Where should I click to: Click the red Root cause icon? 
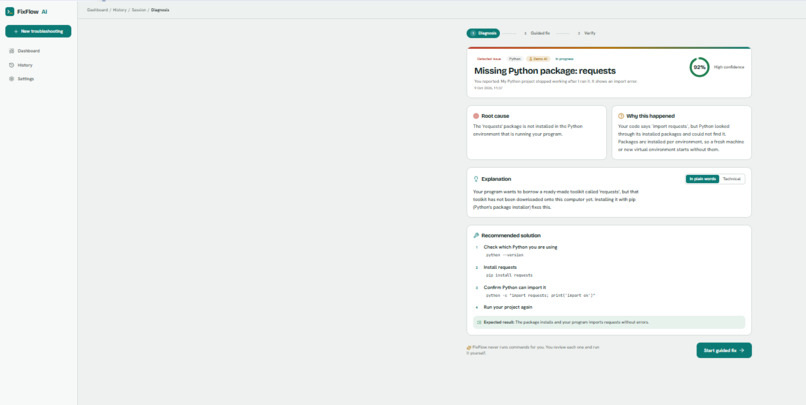click(476, 116)
